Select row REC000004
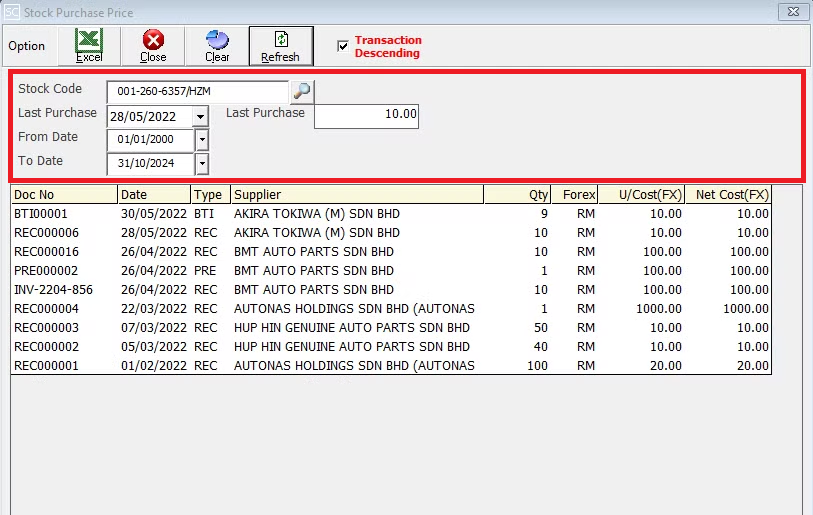The width and height of the screenshot is (813, 515). point(391,309)
